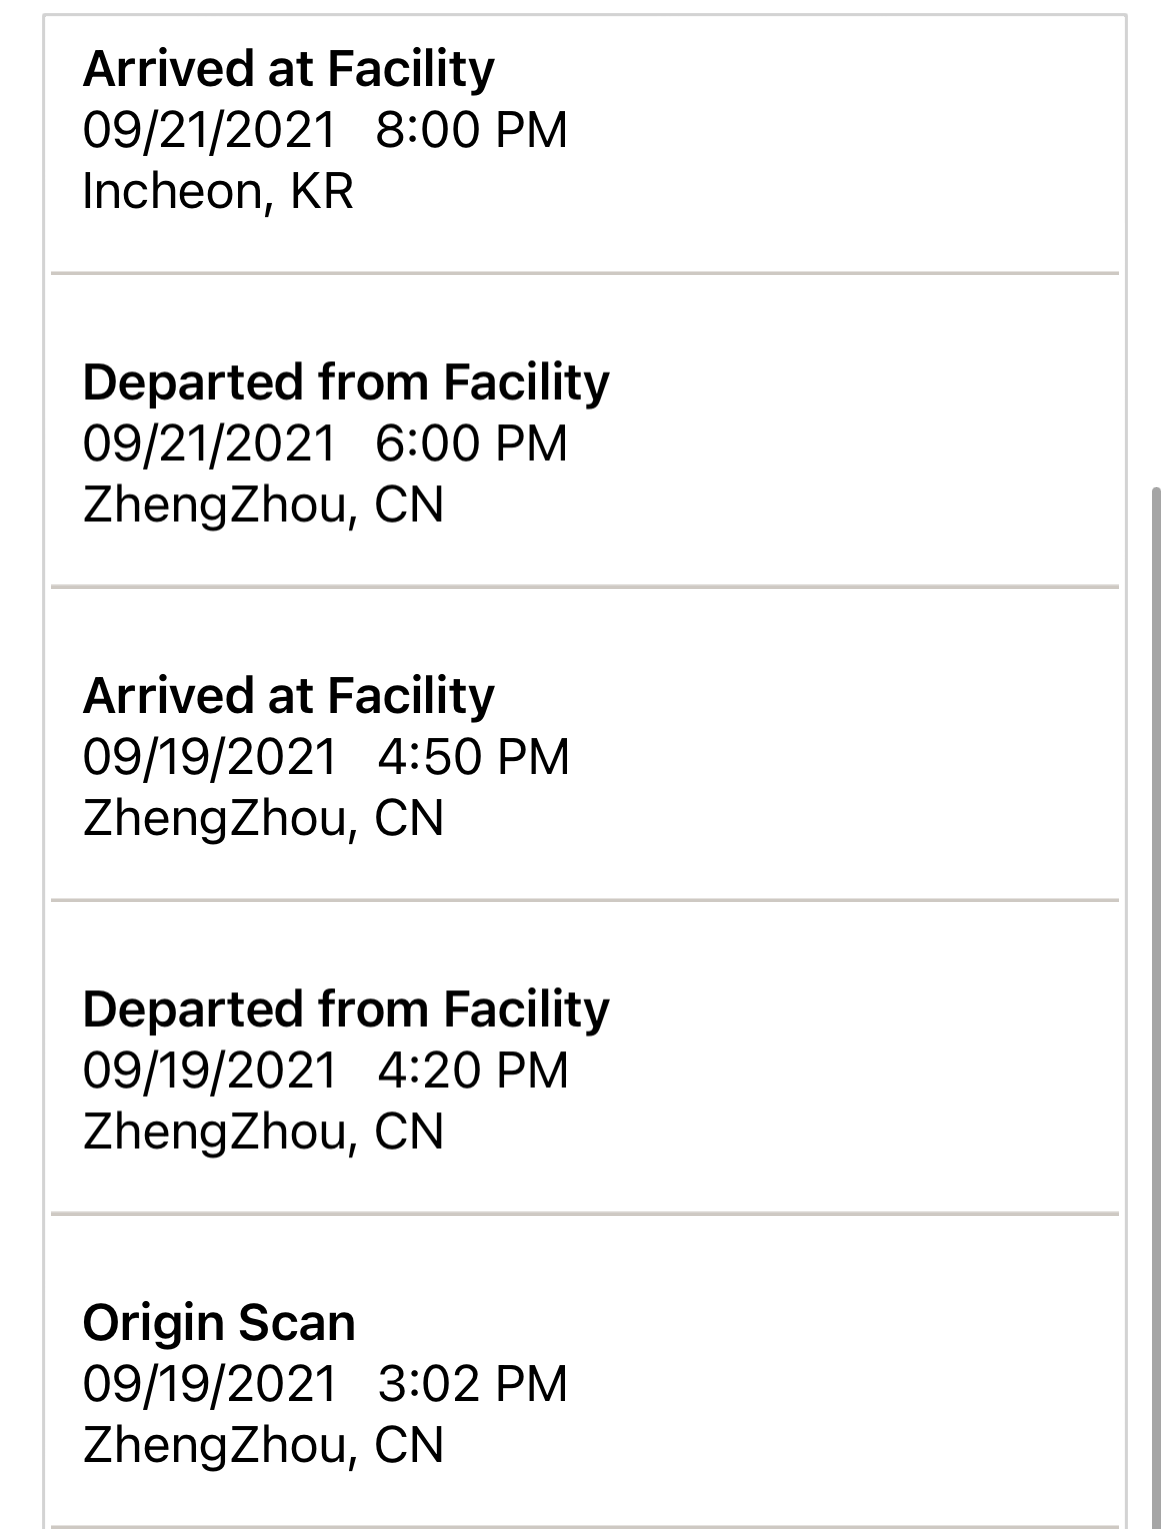Viewport: 1170px width, 1529px height.
Task: Tap ZhengZhou, CN under the 4:50 PM arrival
Action: point(263,818)
